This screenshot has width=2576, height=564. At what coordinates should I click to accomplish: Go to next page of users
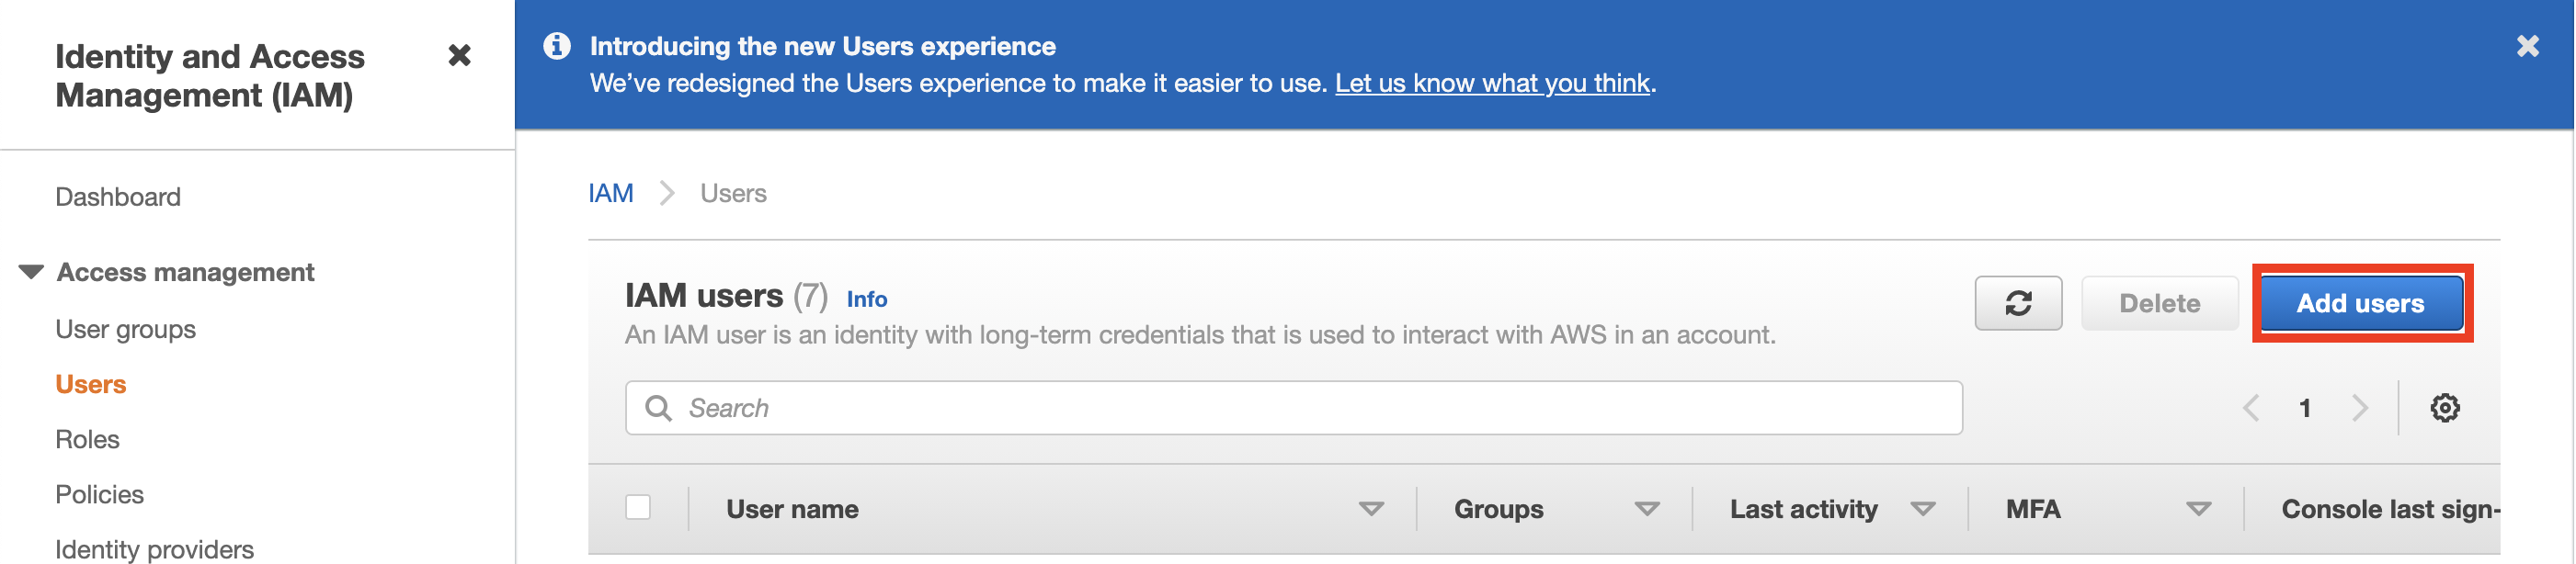click(x=2360, y=408)
